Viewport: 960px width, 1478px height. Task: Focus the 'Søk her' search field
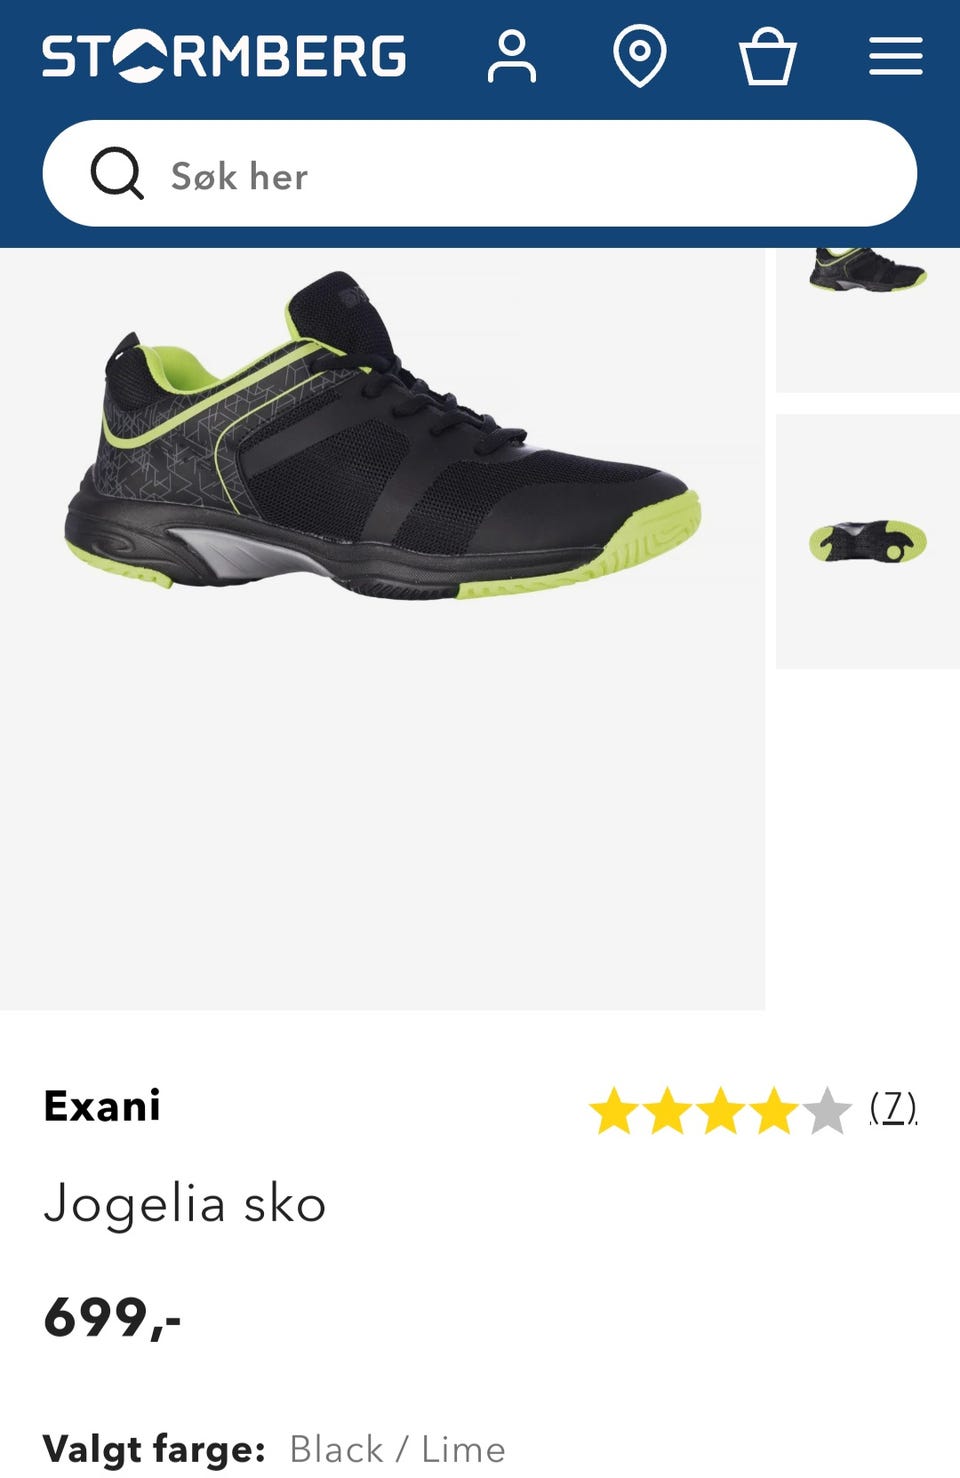click(x=480, y=174)
